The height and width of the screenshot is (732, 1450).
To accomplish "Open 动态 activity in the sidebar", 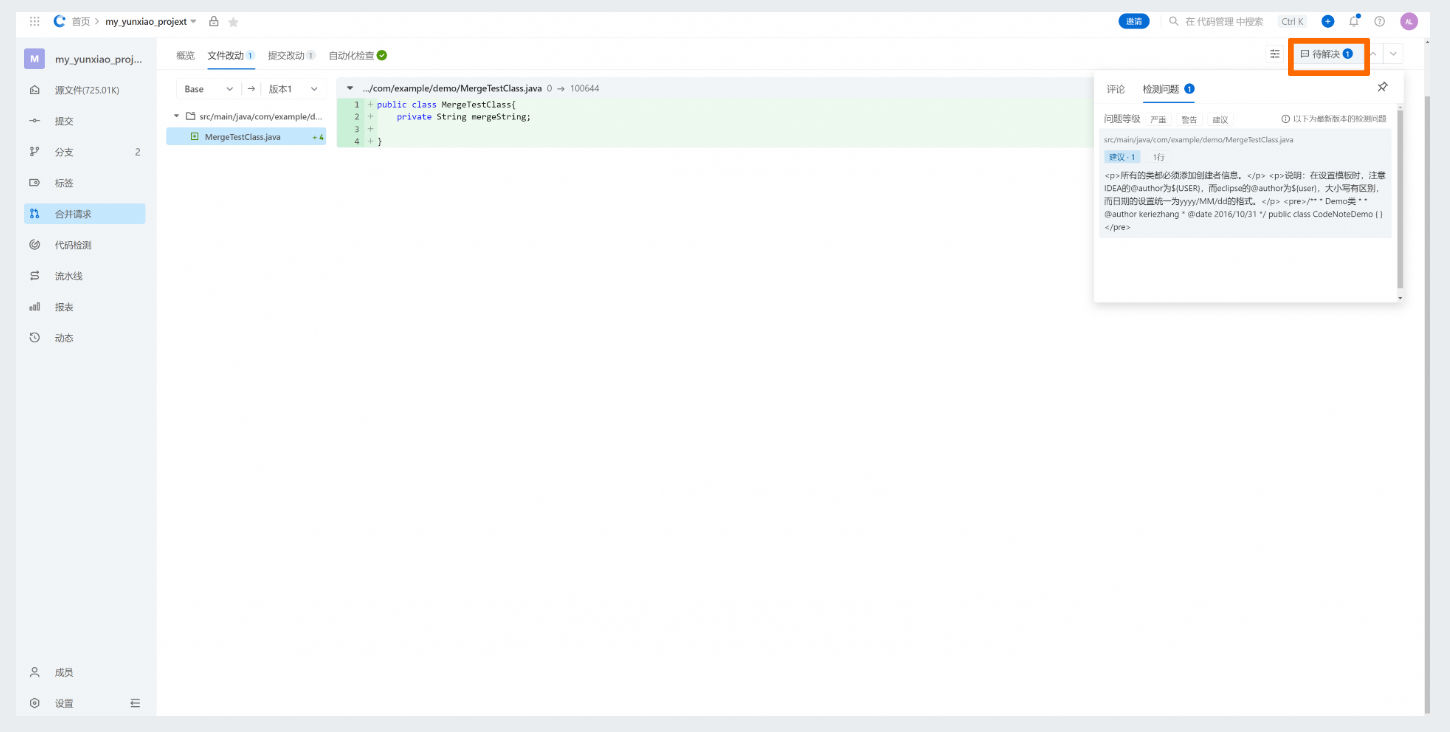I will (x=85, y=338).
